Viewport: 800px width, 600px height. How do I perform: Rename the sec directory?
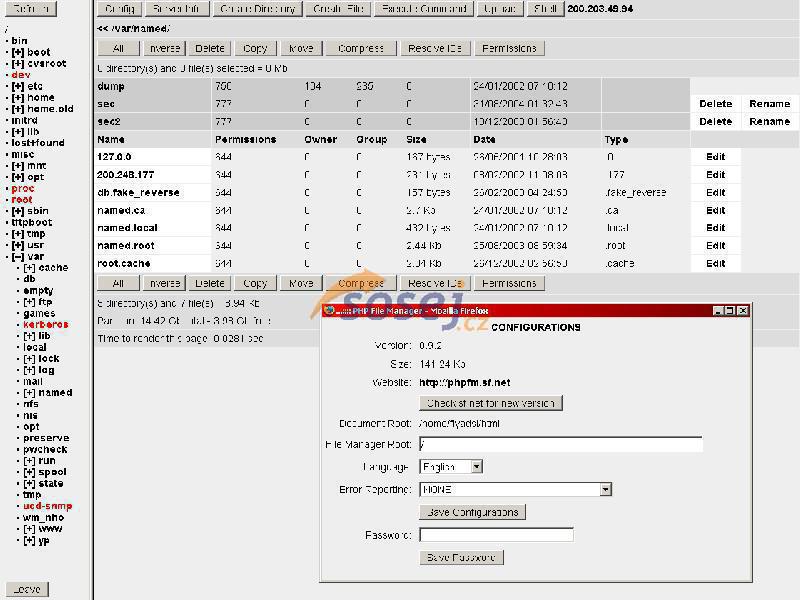tap(769, 104)
